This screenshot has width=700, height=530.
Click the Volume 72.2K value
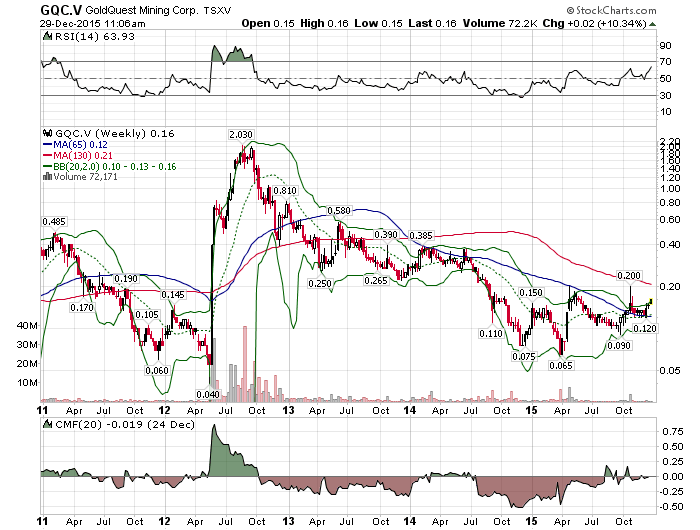[x=500, y=23]
